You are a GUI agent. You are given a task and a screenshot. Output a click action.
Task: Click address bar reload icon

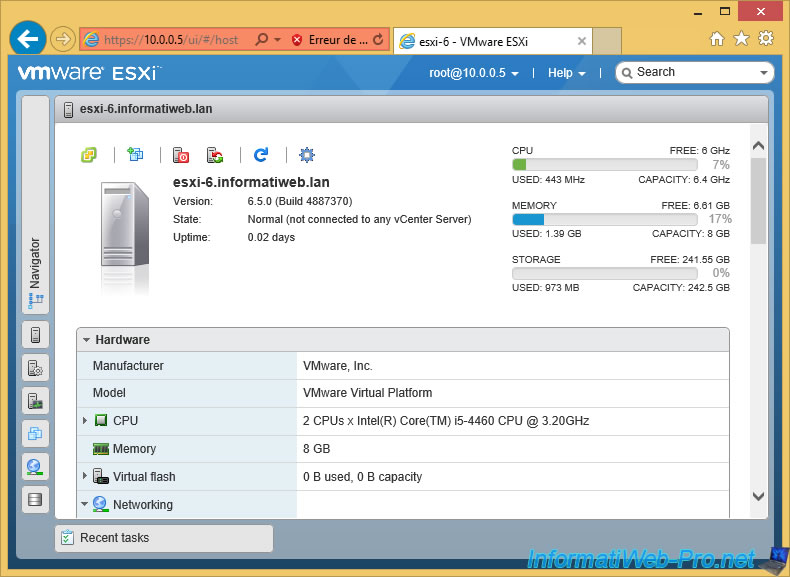(x=378, y=39)
